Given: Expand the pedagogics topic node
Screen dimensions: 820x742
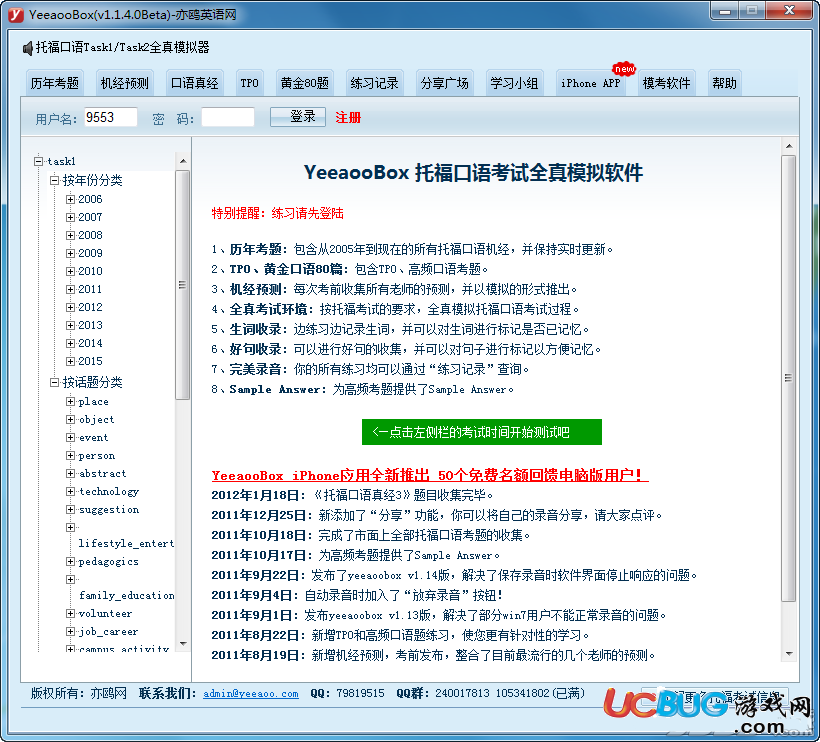Looking at the screenshot, I should tap(70, 562).
